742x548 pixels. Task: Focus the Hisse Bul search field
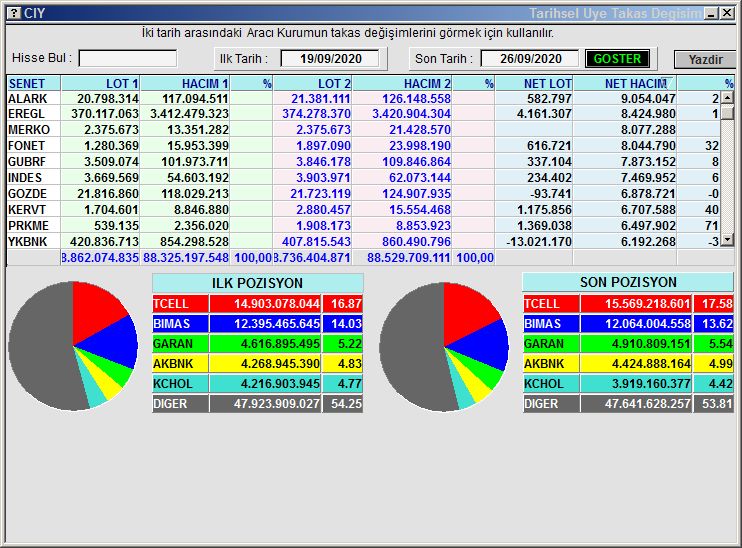[128, 59]
